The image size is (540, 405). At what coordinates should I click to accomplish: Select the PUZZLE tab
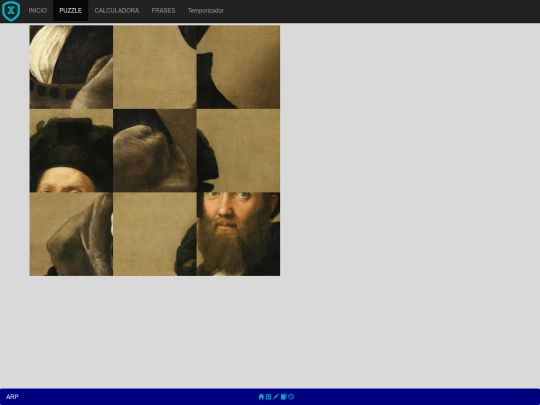point(70,11)
